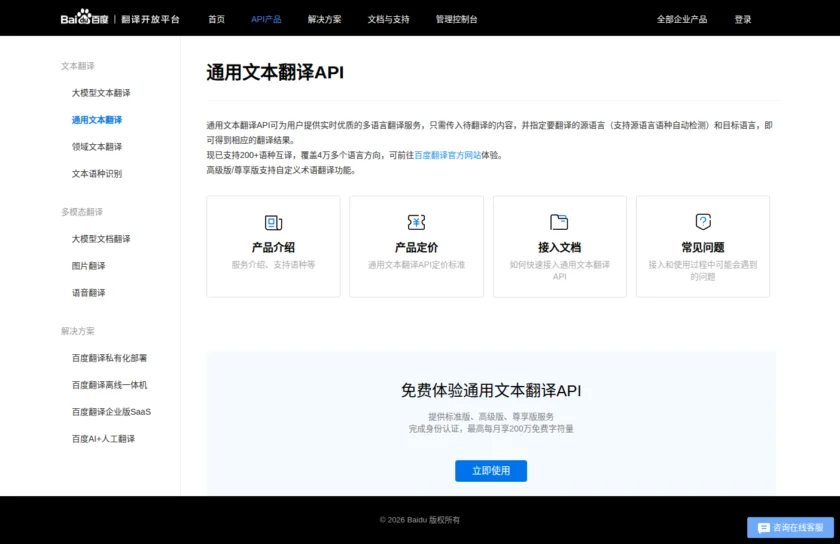Click the 高级版/尊享版支持自定义术语翻译功能 sentence

(281, 170)
